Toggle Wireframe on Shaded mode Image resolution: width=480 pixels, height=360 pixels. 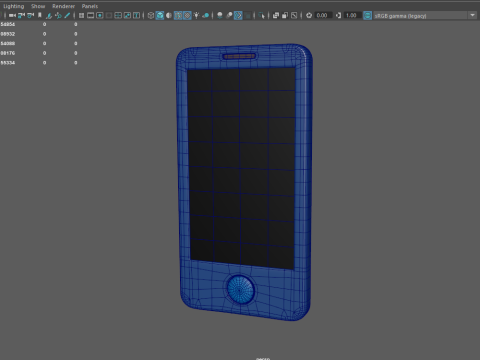click(x=178, y=15)
